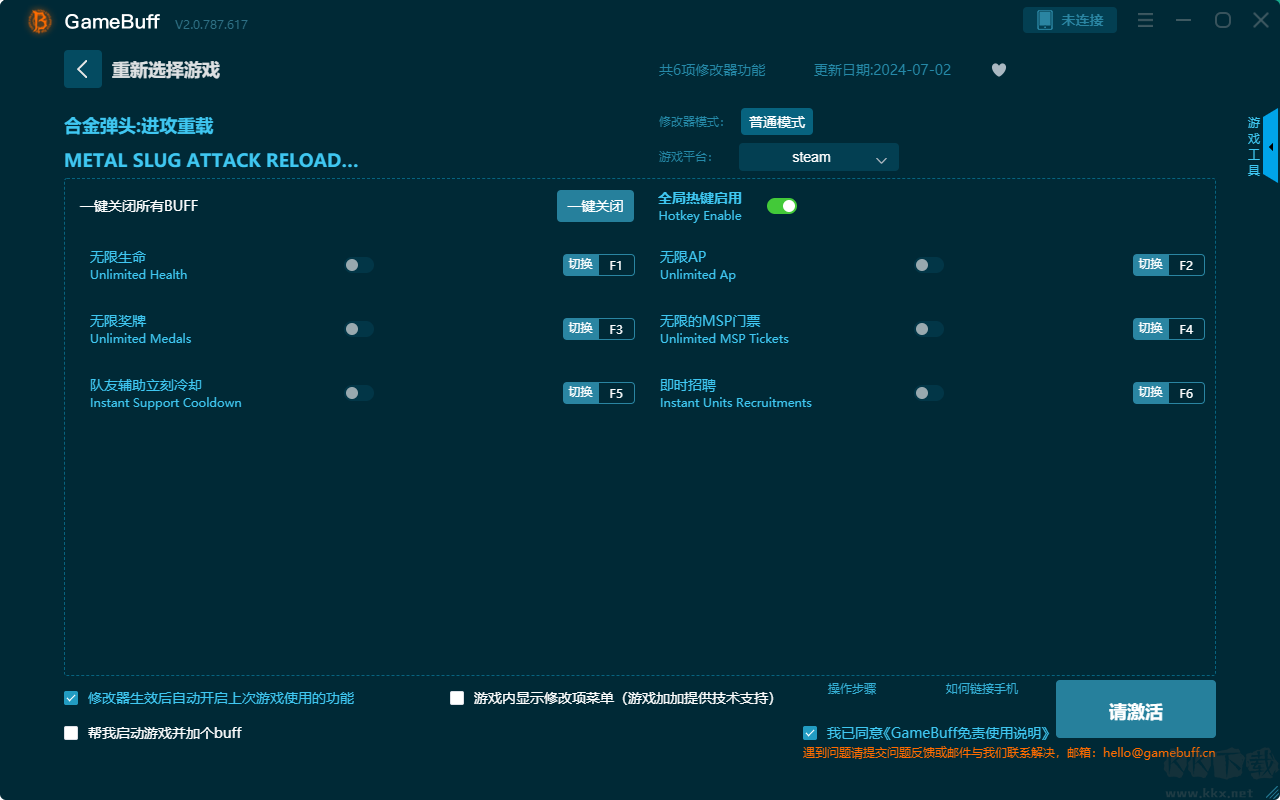The height and width of the screenshot is (800, 1280).
Task: Click the normal mode trainer mode button
Action: point(777,122)
